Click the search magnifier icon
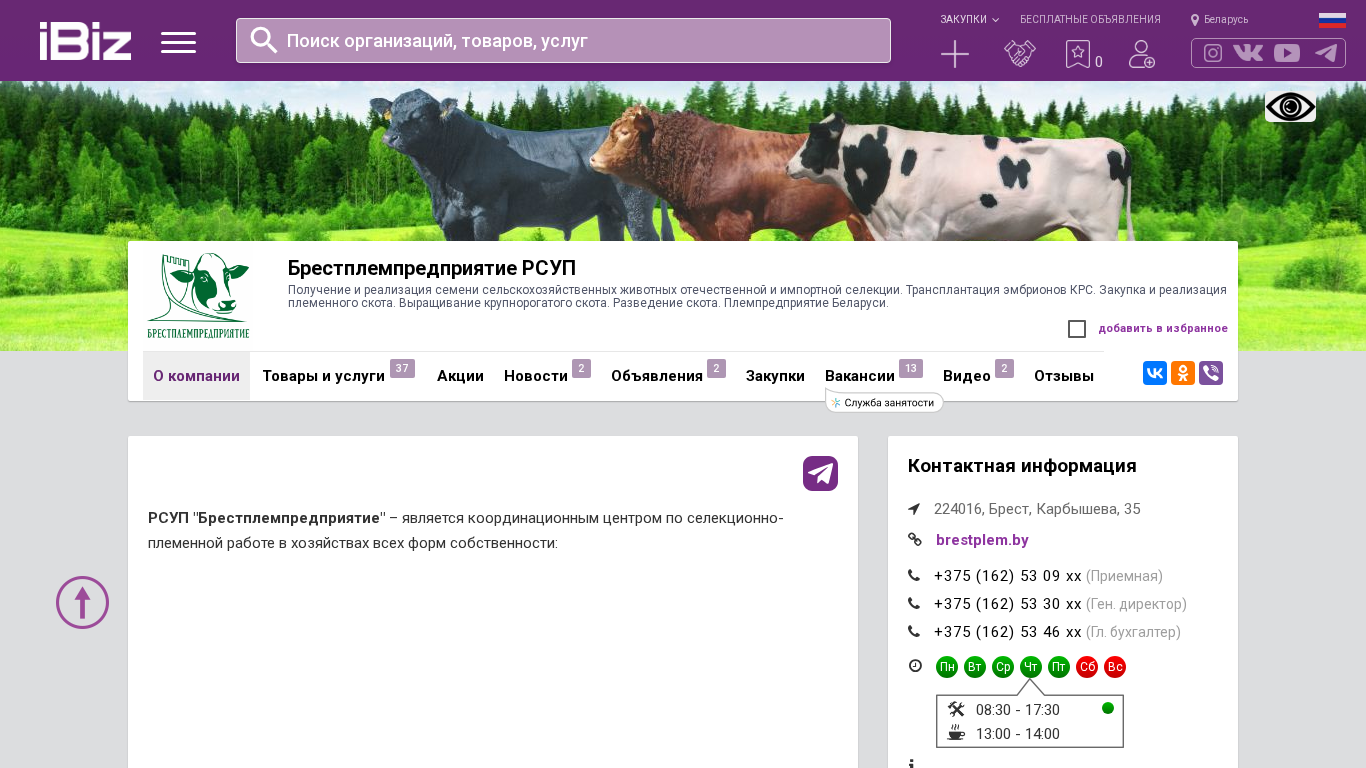This screenshot has height=768, width=1366. [x=264, y=40]
